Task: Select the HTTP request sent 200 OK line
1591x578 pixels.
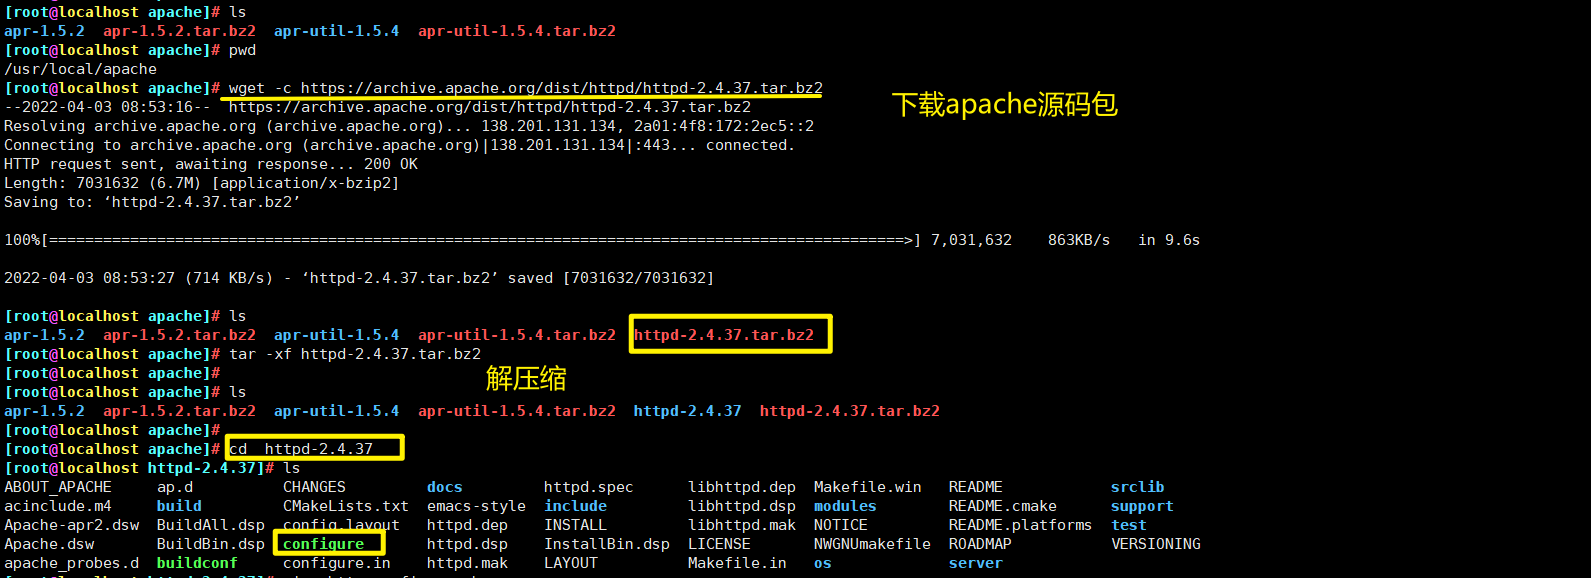Action: pos(211,164)
